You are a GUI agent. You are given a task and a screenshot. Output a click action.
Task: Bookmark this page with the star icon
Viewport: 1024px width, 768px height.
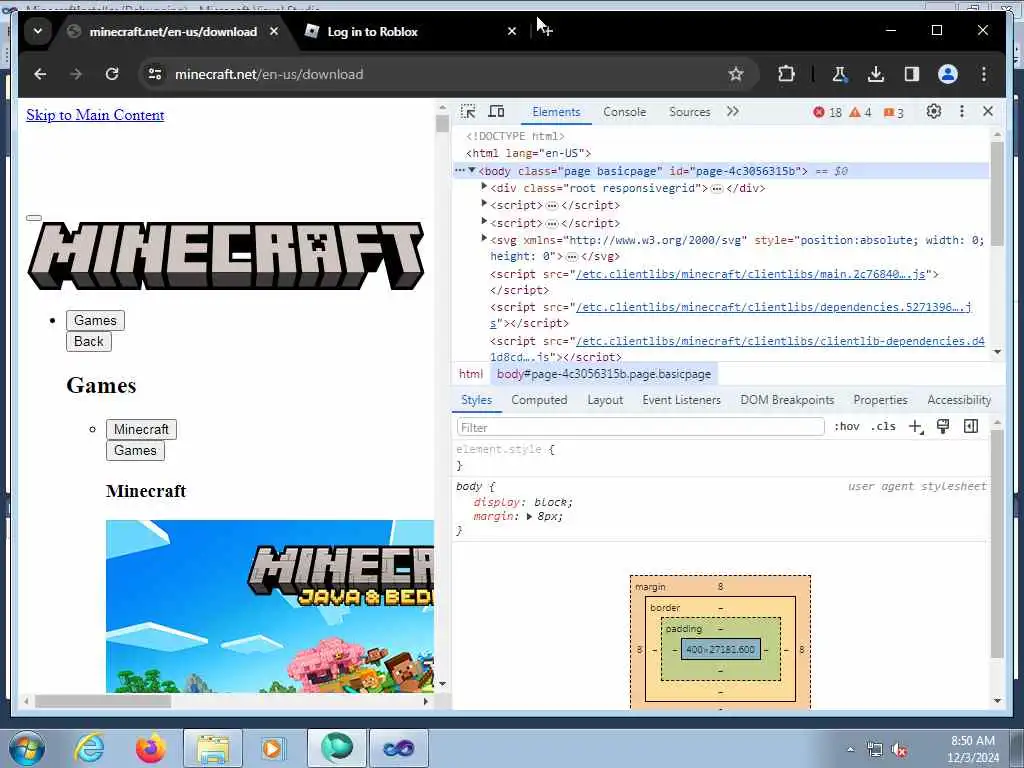[x=736, y=74]
